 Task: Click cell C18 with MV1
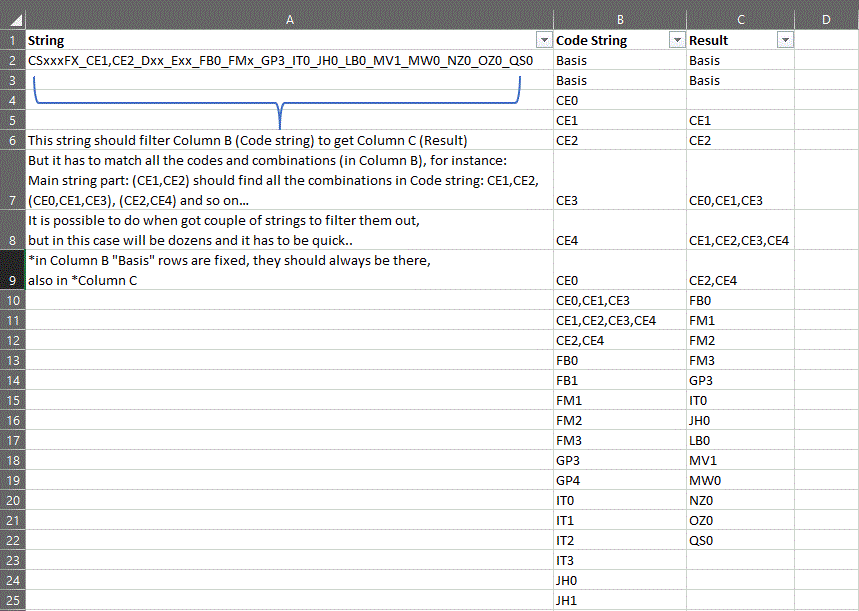[x=741, y=460]
